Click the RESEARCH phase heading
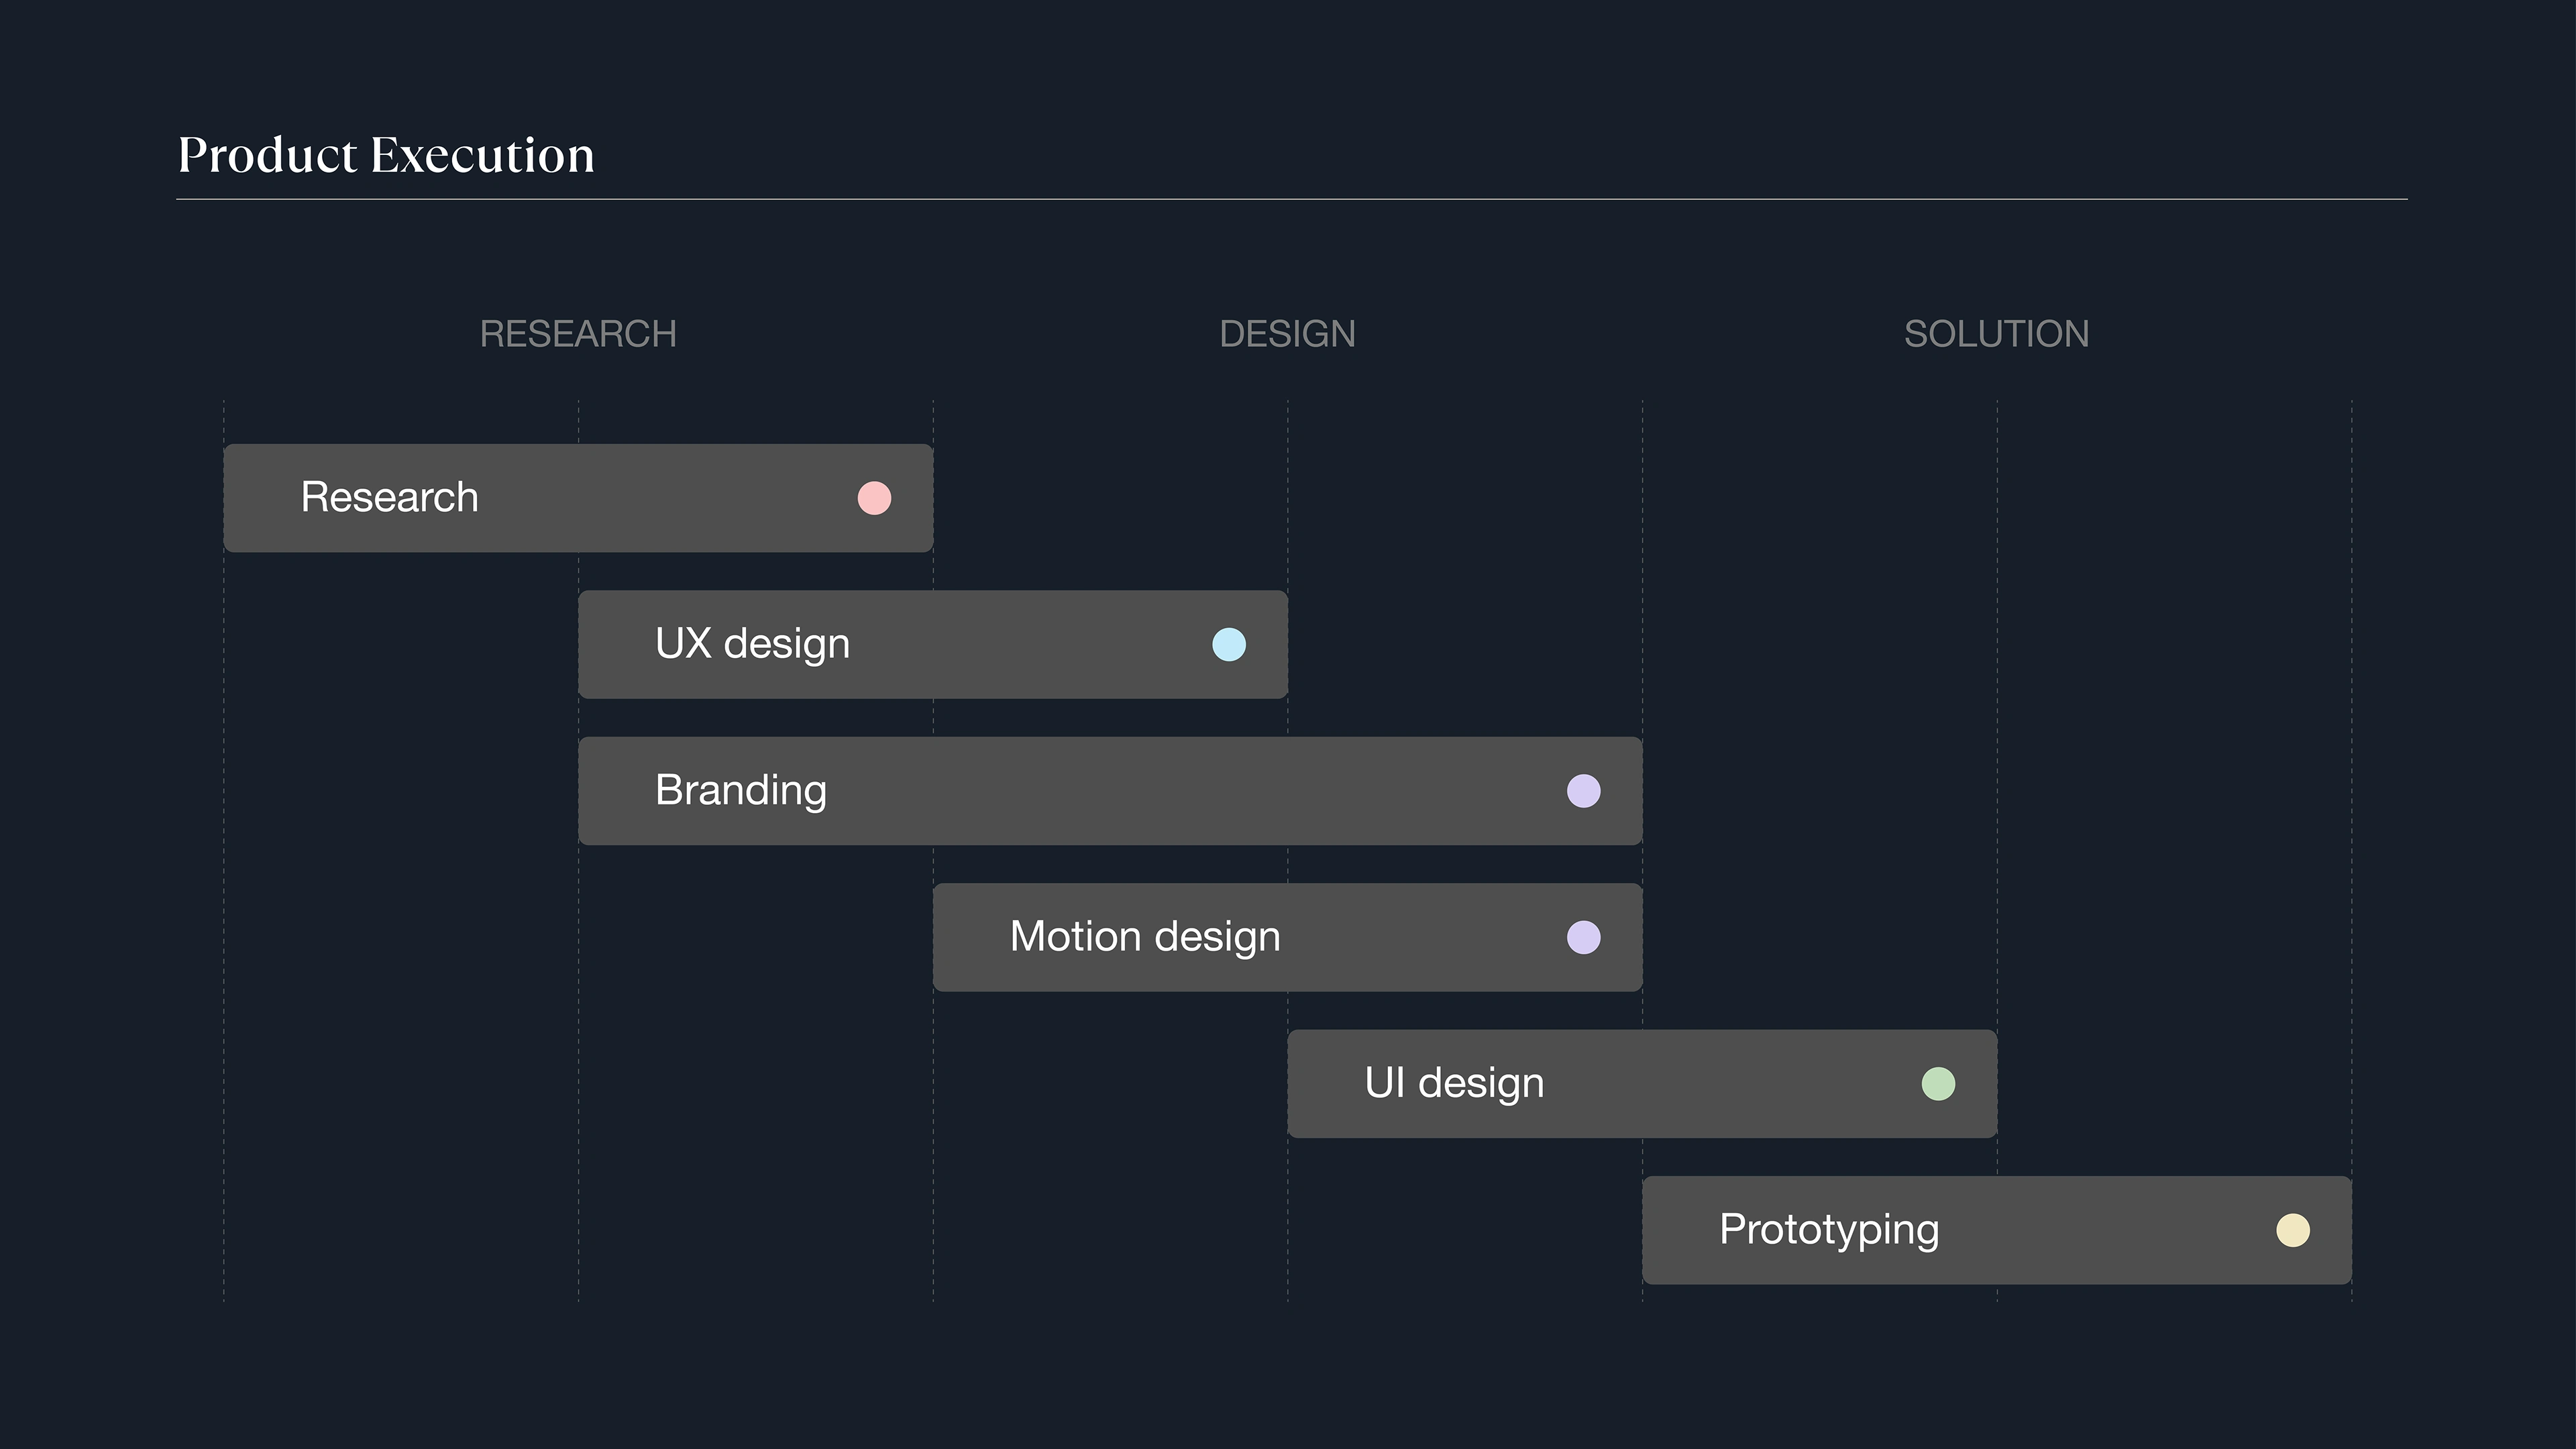The height and width of the screenshot is (1449, 2576). [578, 334]
